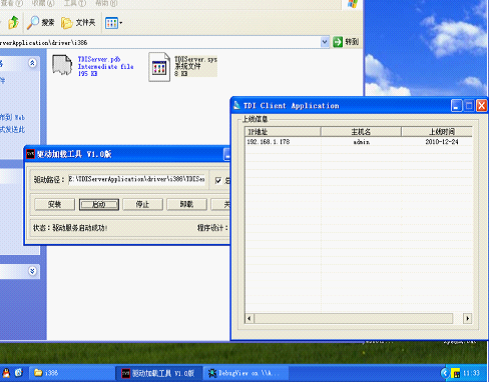Click the TDIServer.pdb file name

pyautogui.click(x=99, y=59)
